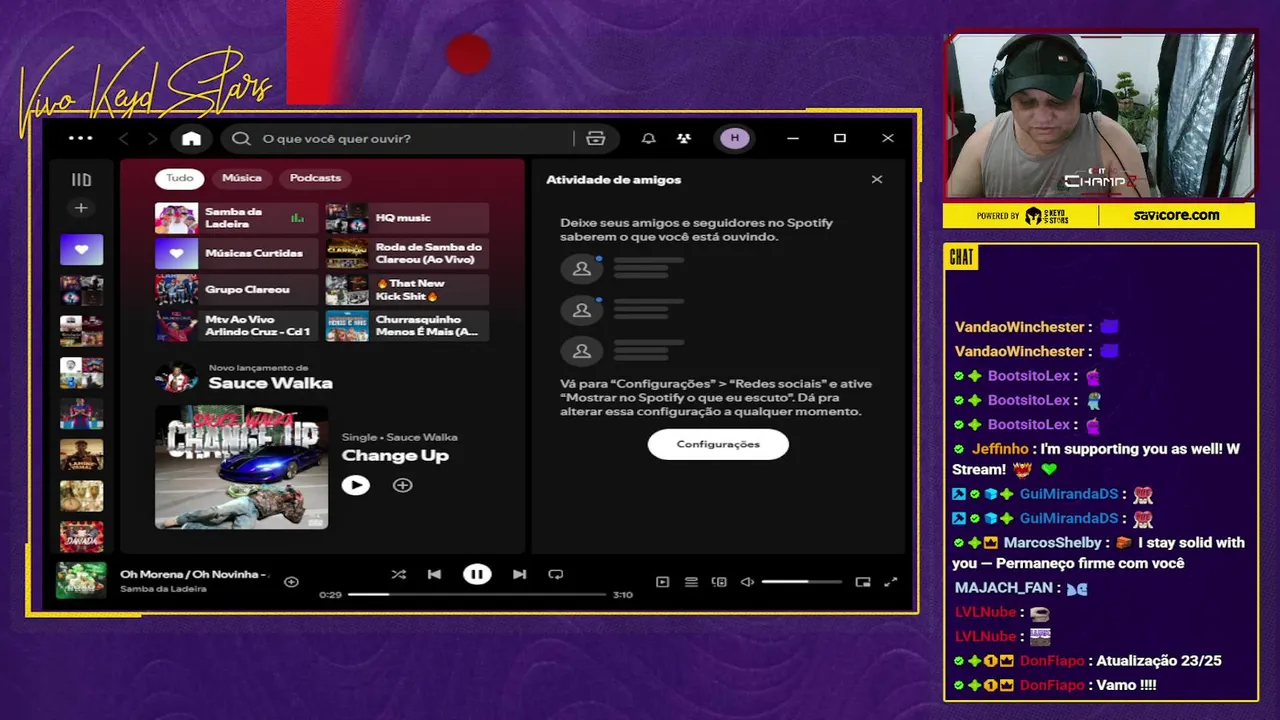Adjust the volume slider
The width and height of the screenshot is (1280, 720).
pos(802,582)
